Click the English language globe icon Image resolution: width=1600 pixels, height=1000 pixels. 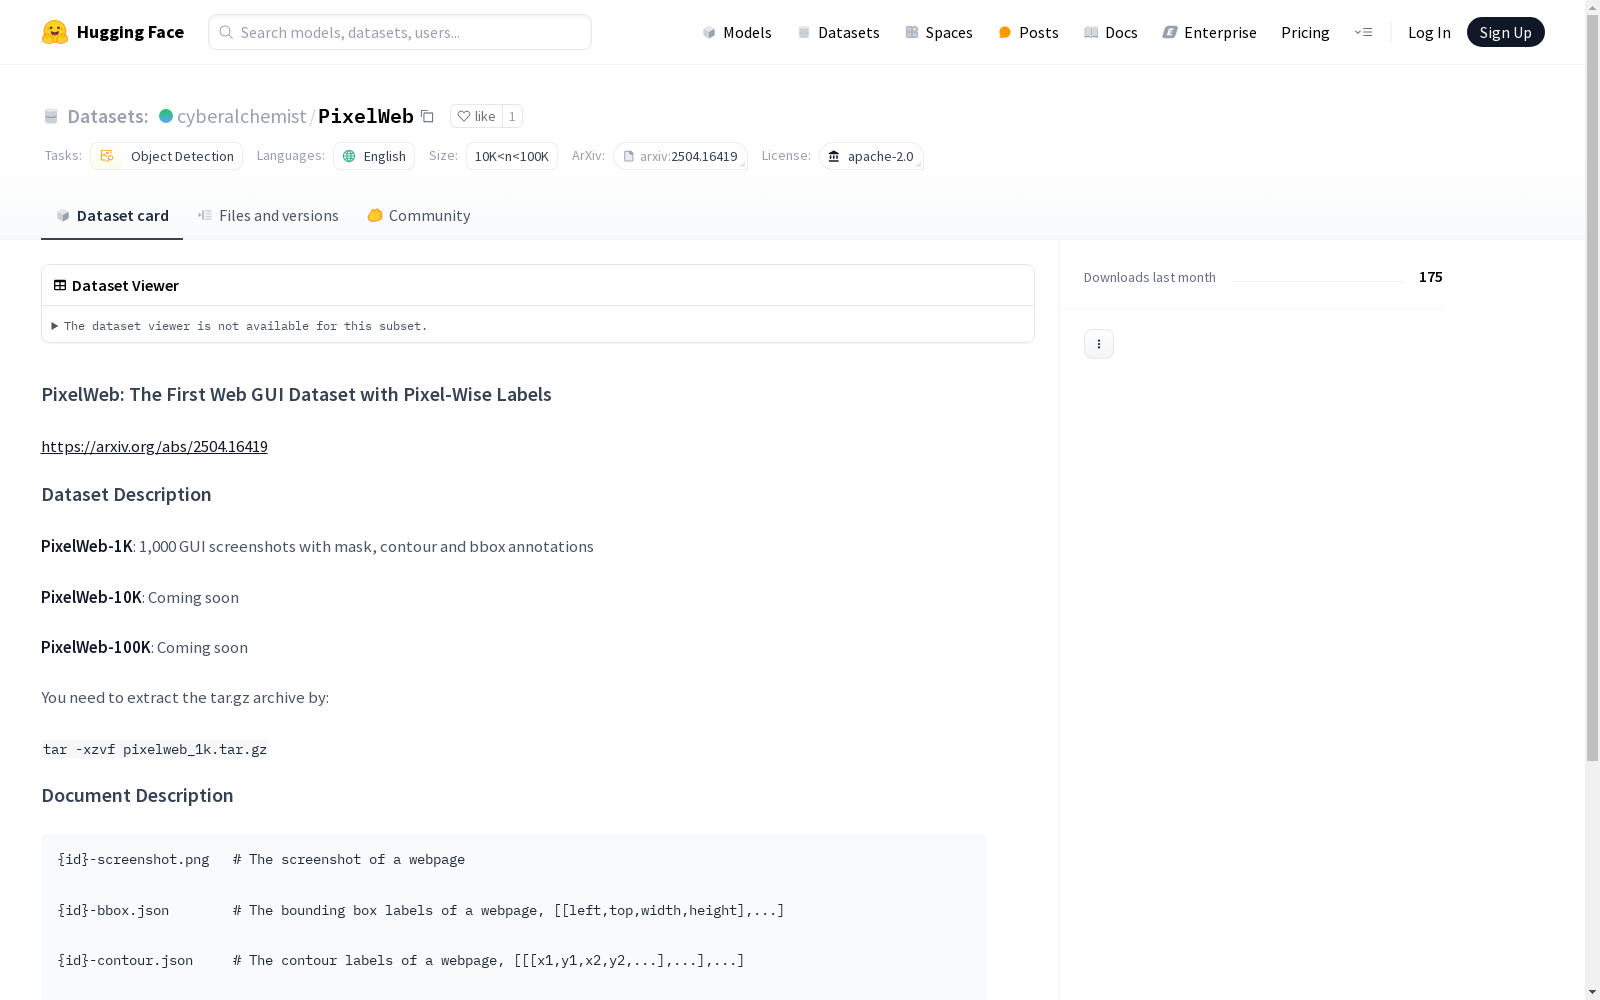pos(349,156)
